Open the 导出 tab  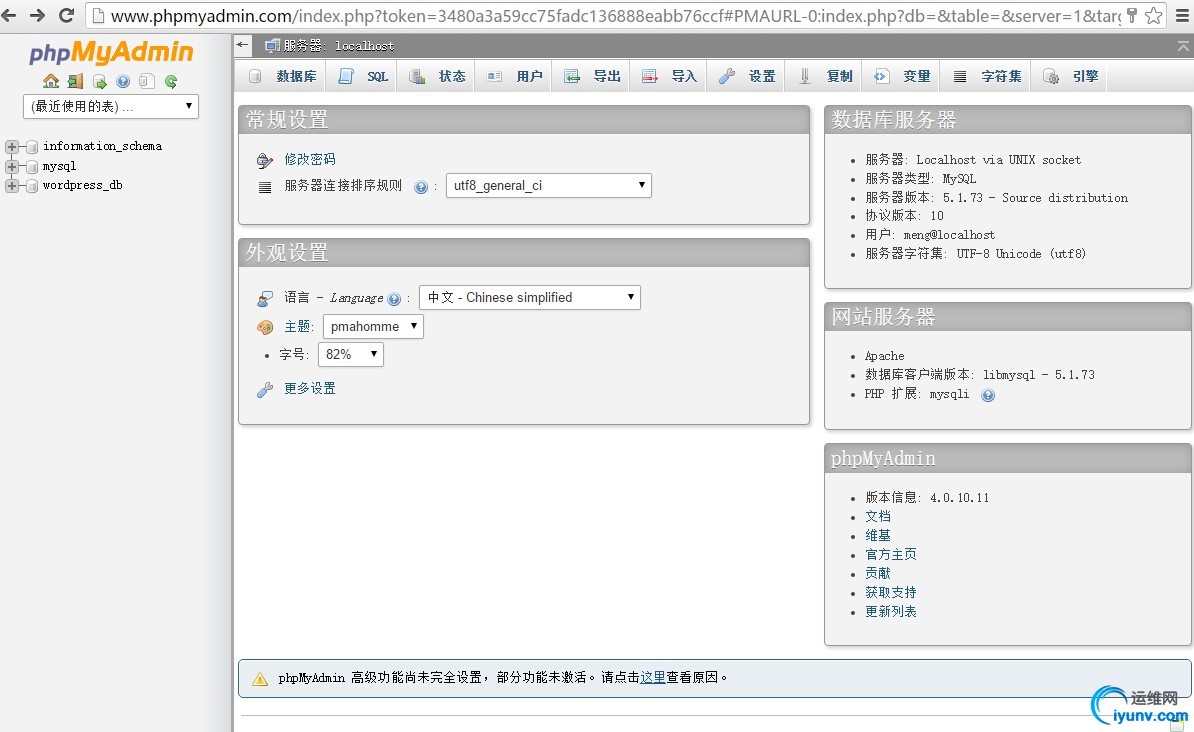[x=592, y=76]
